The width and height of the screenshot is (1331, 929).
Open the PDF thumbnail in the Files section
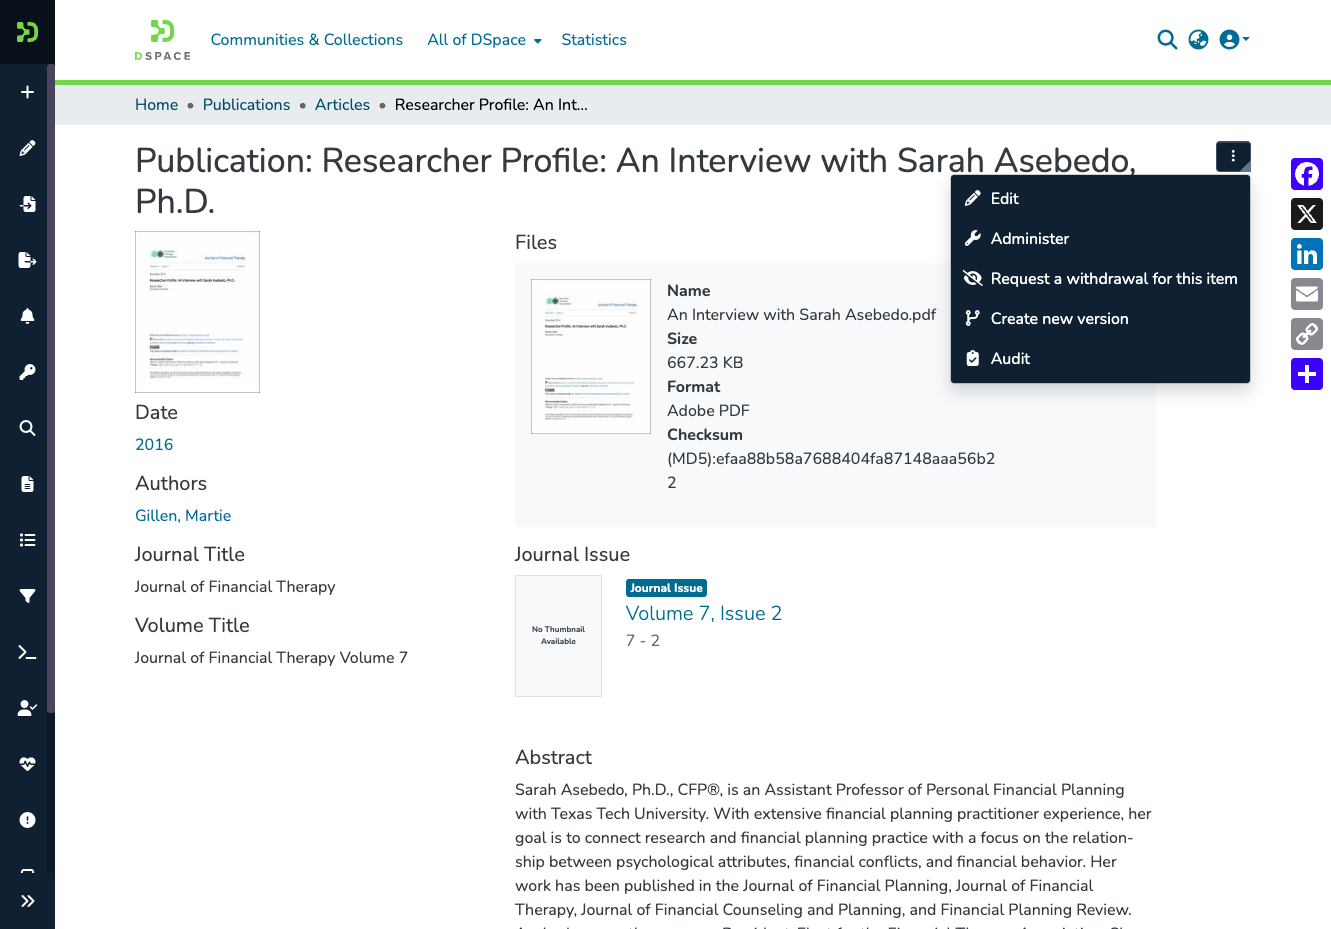coord(591,356)
